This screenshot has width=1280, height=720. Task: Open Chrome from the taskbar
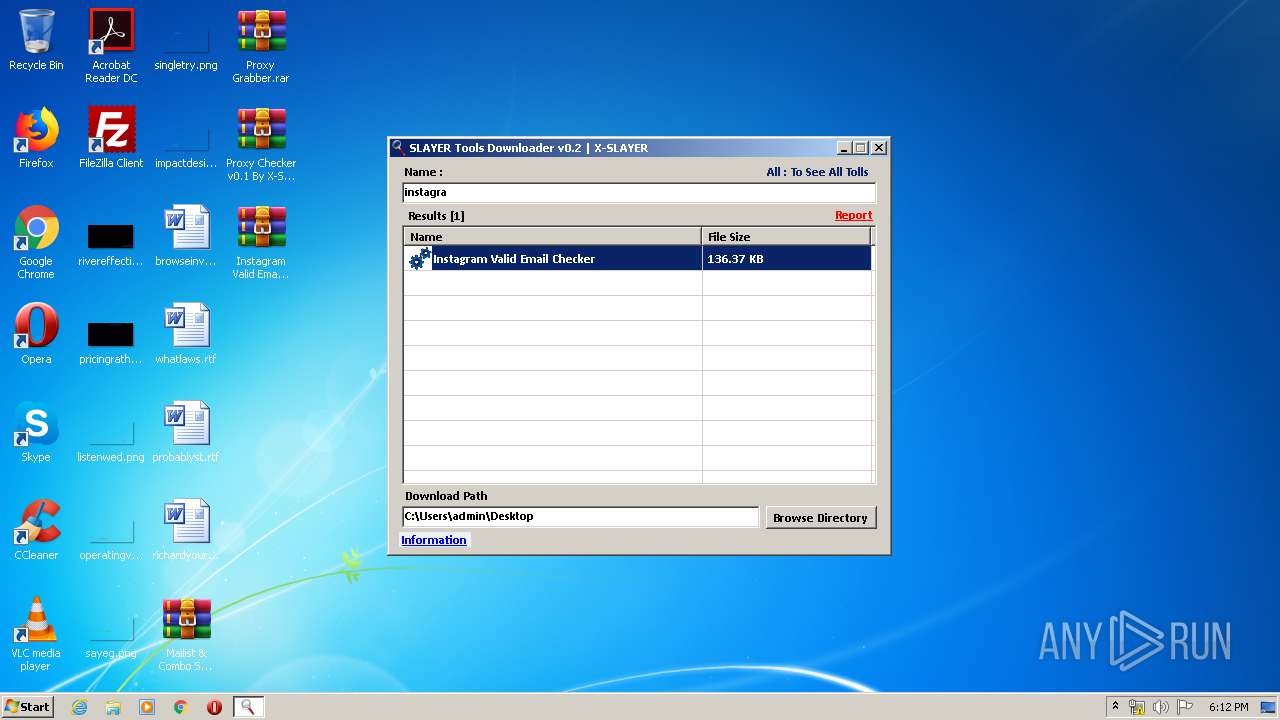(x=181, y=707)
